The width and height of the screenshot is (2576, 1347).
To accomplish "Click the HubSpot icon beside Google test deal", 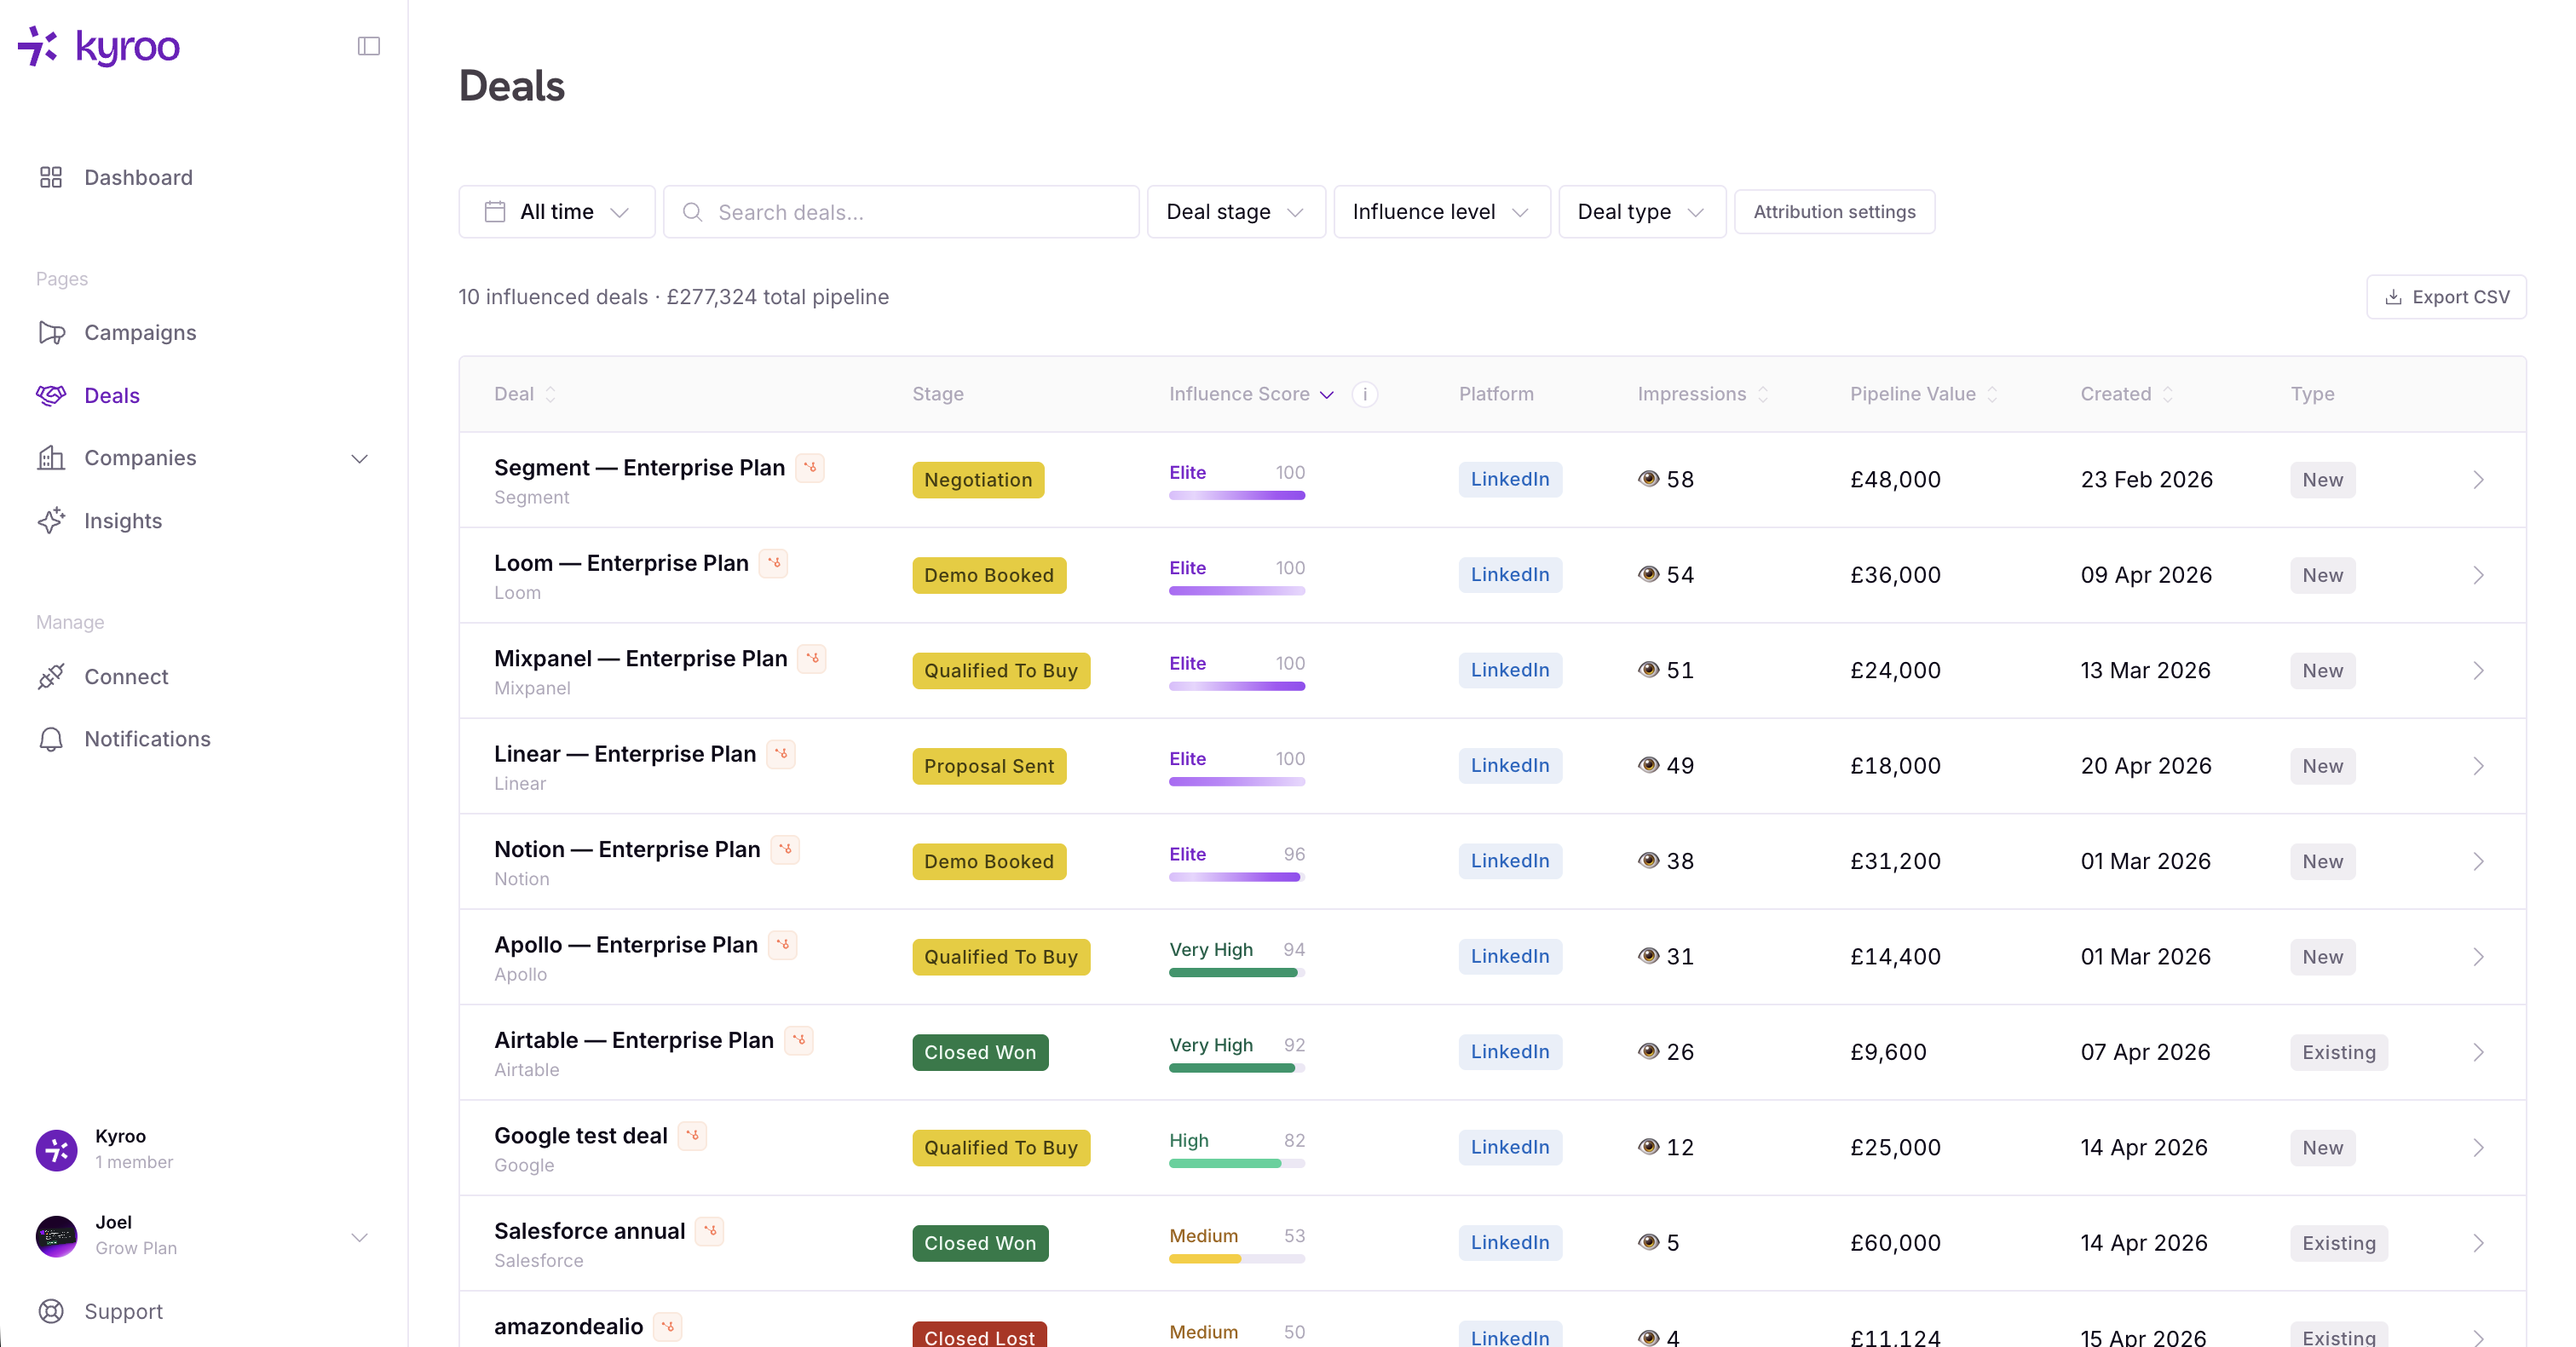I will pyautogui.click(x=692, y=1135).
